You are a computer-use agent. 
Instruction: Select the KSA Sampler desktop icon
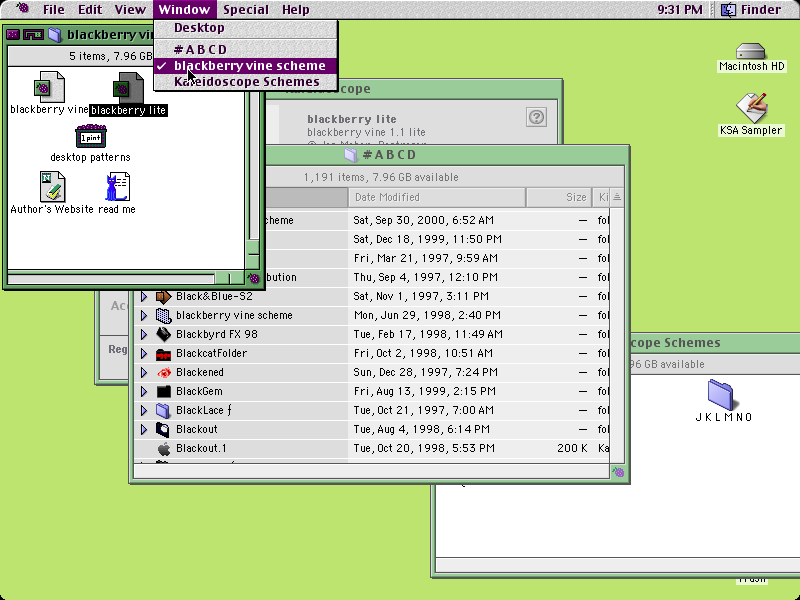pyautogui.click(x=751, y=108)
